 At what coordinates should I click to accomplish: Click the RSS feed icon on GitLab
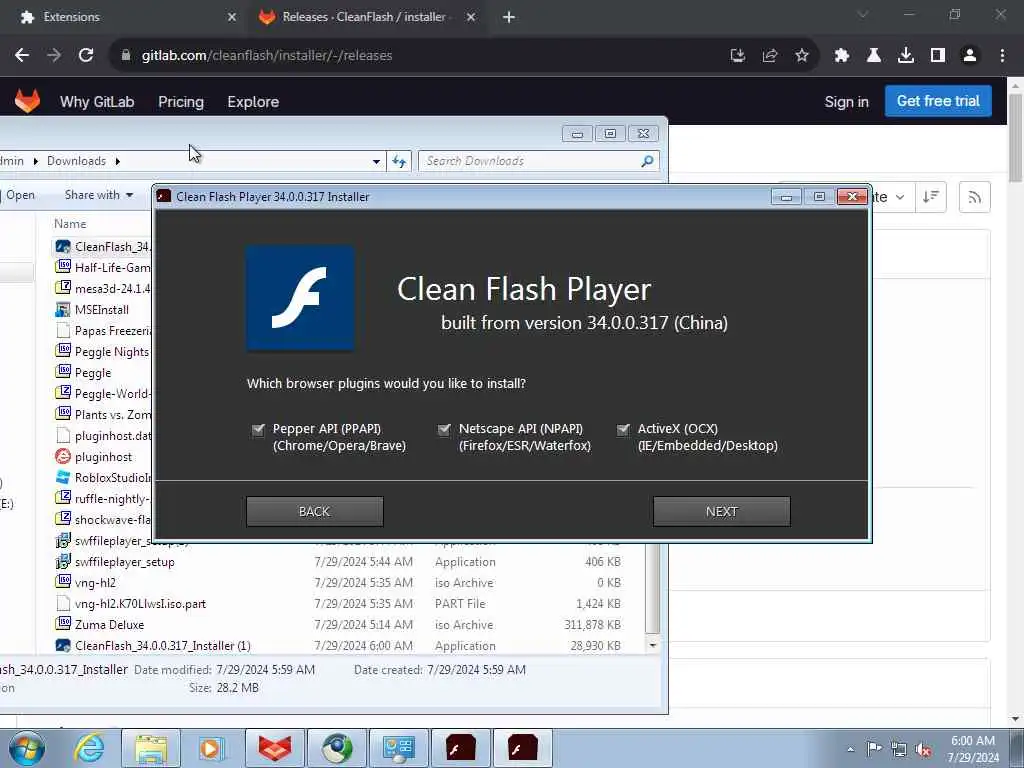974,197
